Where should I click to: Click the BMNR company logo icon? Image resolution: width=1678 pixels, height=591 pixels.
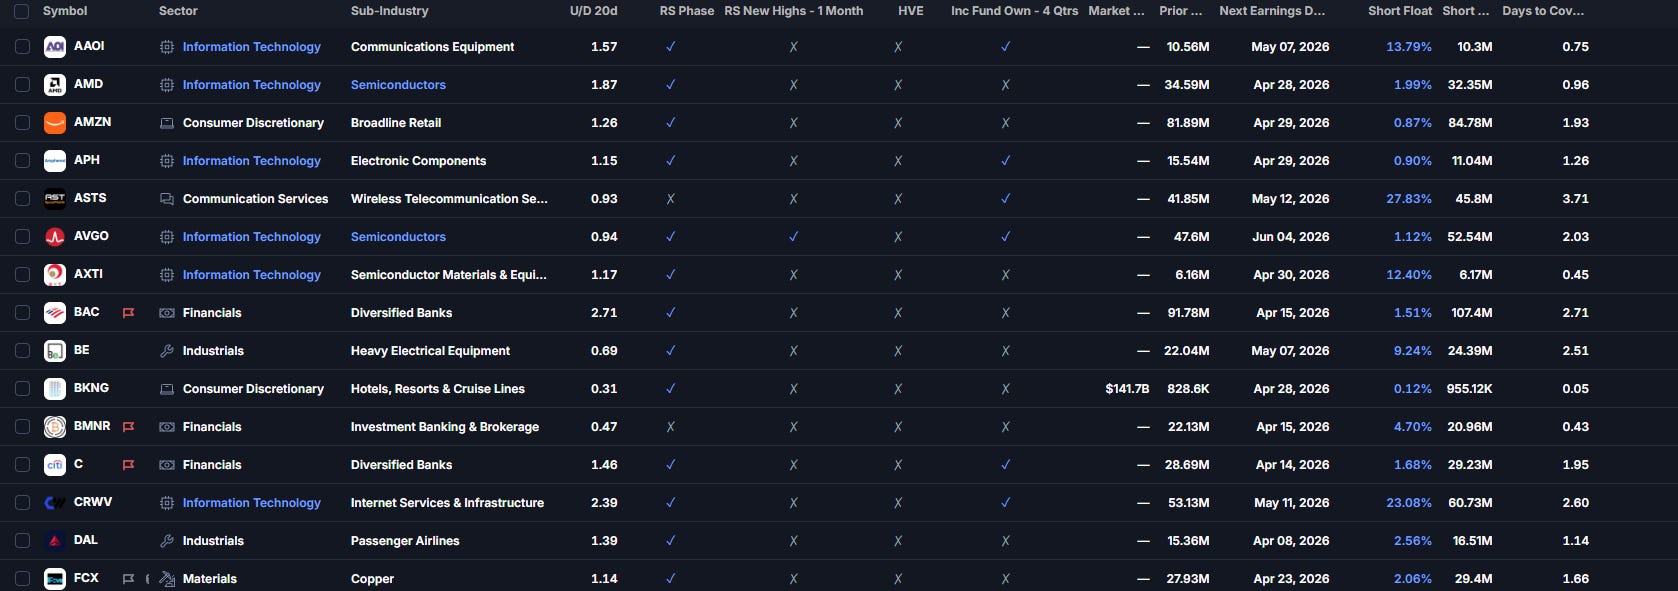[55, 427]
